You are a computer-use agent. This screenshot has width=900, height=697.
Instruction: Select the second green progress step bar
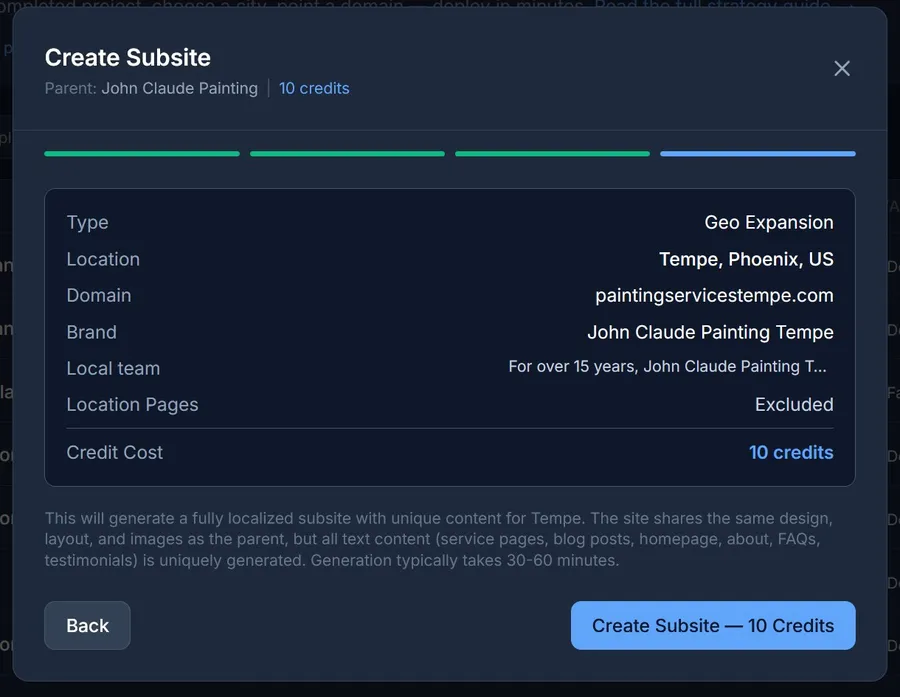point(347,154)
